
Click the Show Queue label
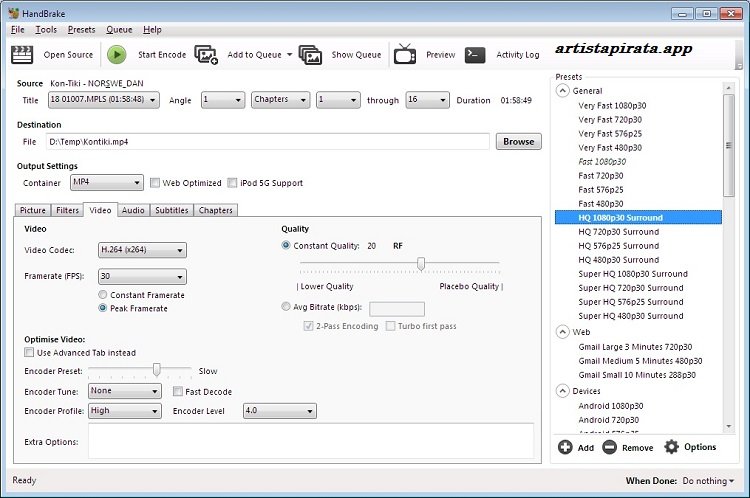tap(356, 55)
